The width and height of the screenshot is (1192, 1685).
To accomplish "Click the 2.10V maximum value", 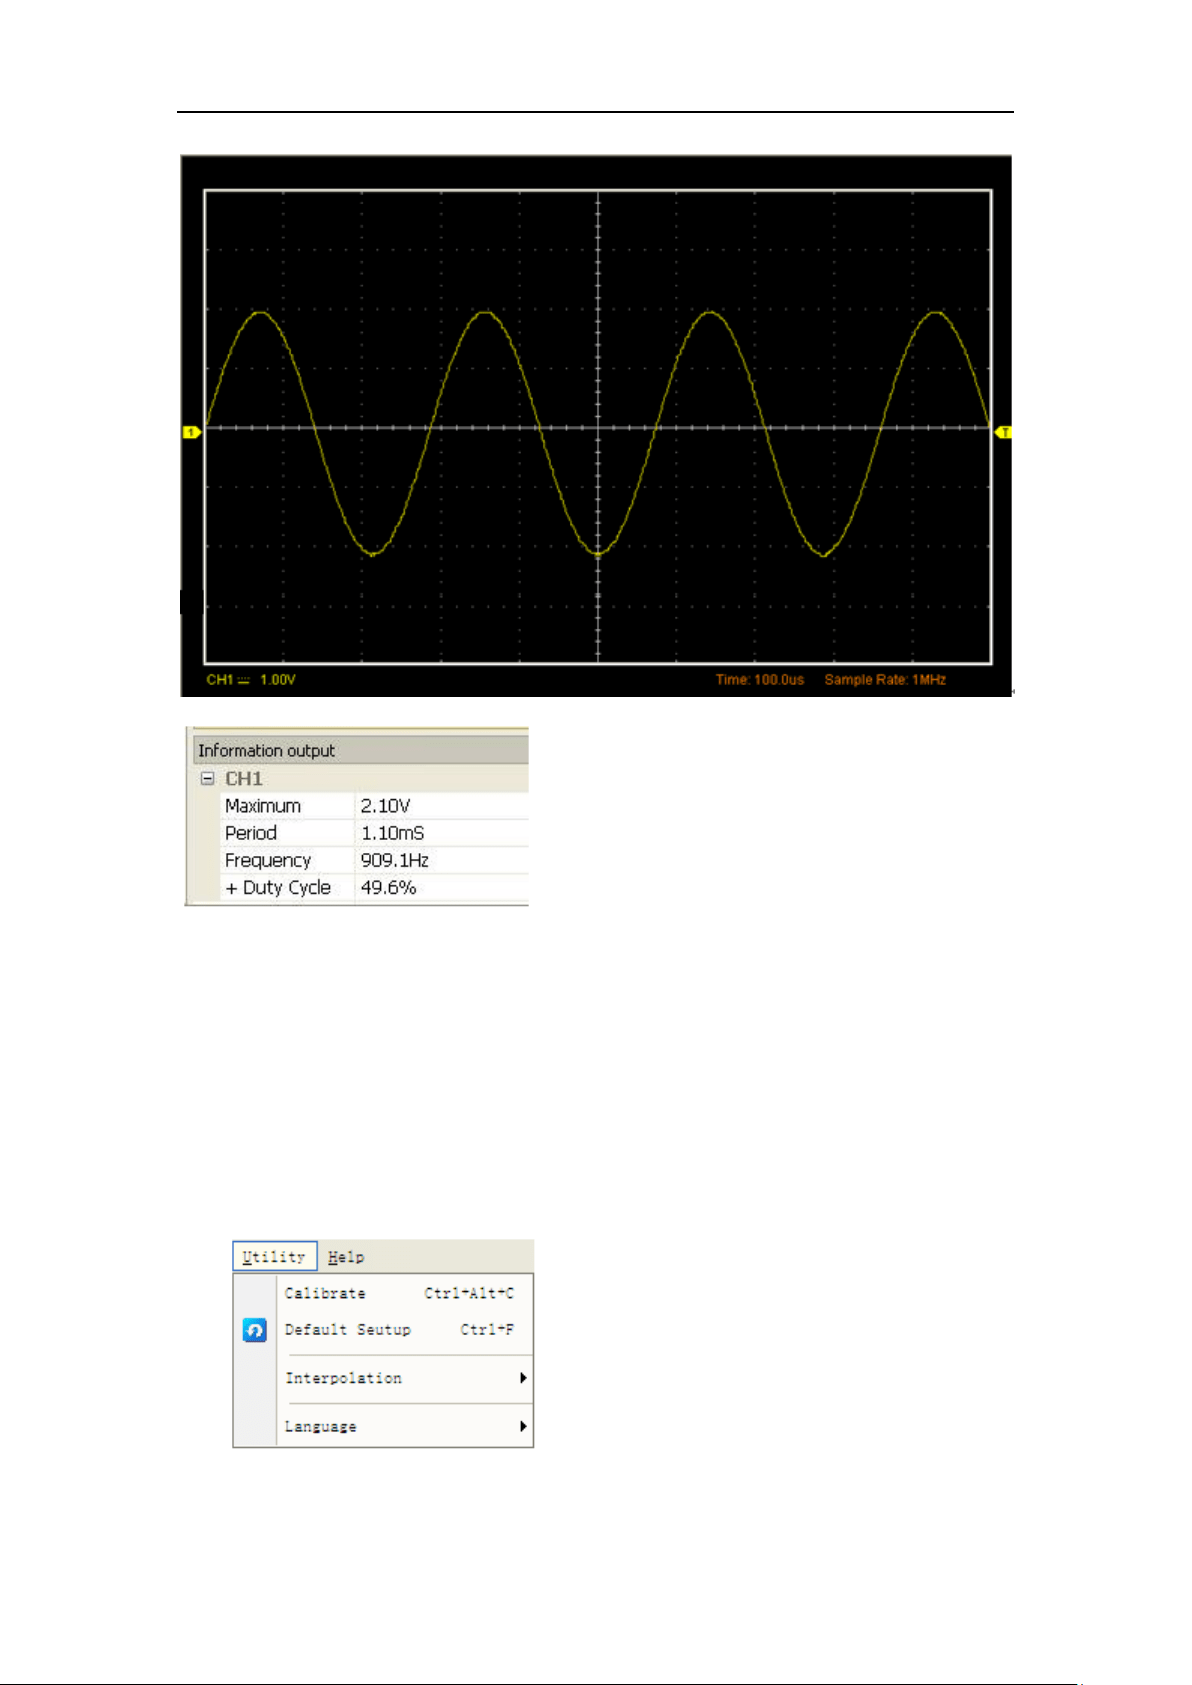I will click(386, 806).
